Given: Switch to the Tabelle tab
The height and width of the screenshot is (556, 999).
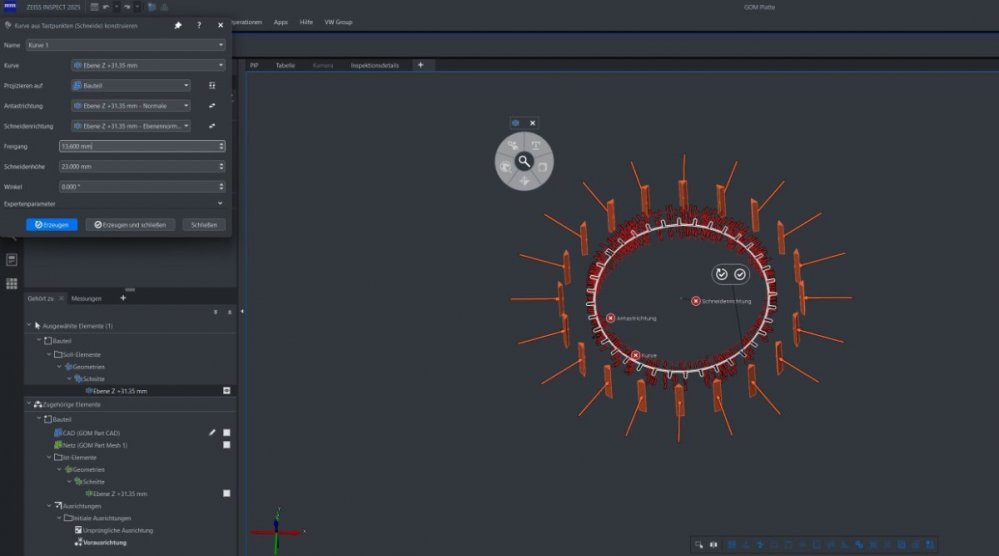Looking at the screenshot, I should click(285, 65).
